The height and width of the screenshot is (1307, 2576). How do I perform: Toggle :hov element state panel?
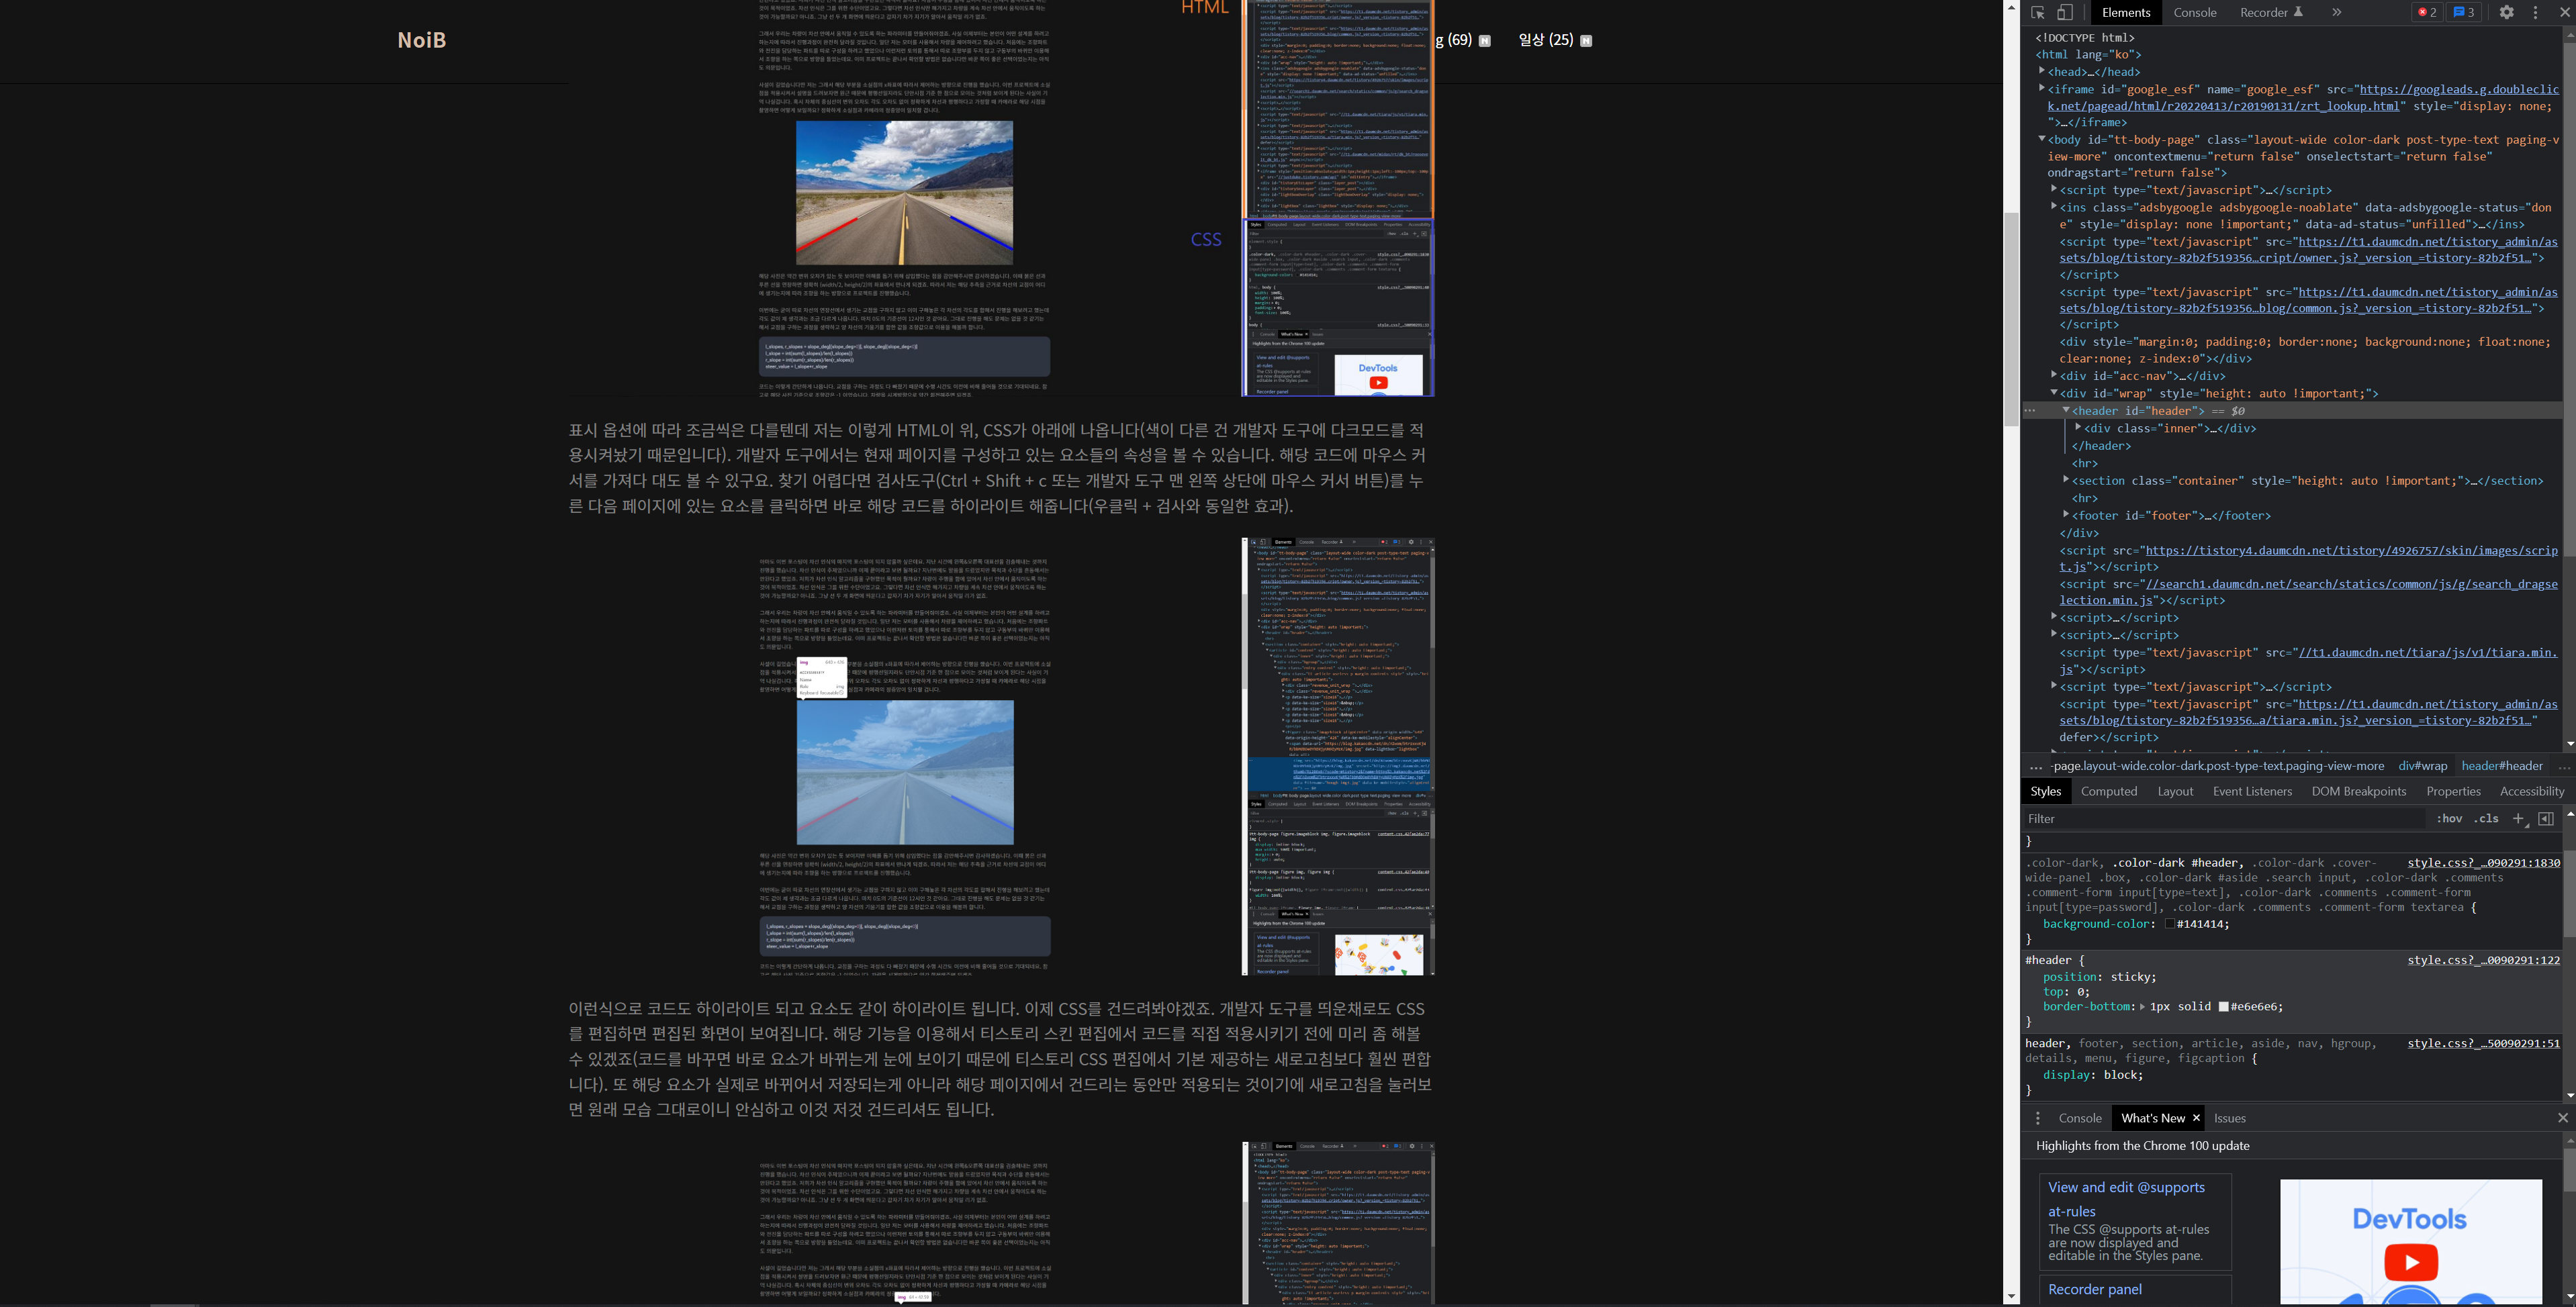(2449, 819)
